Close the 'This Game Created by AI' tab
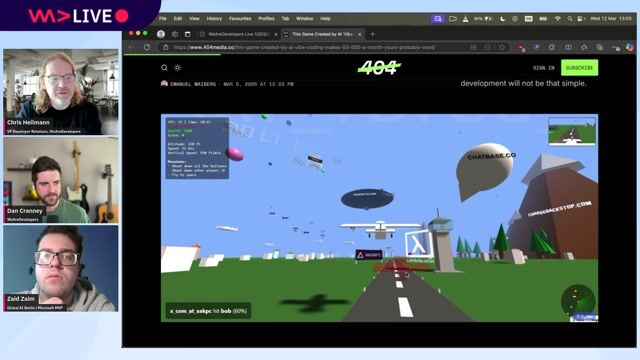 pos(360,34)
